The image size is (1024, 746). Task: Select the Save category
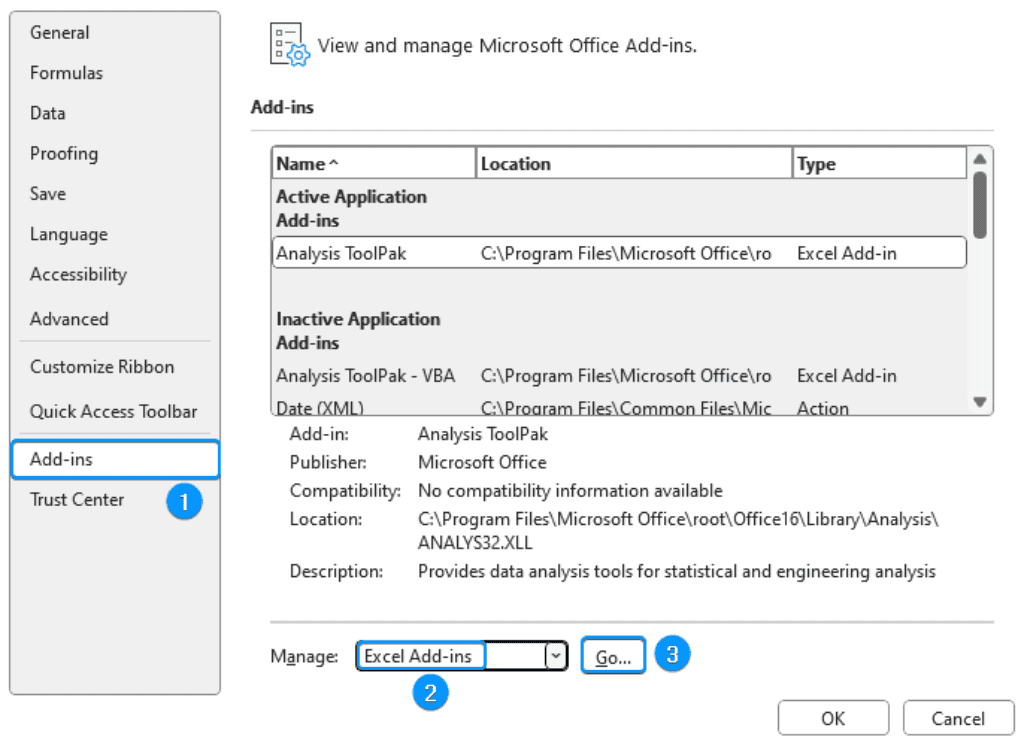(x=48, y=194)
